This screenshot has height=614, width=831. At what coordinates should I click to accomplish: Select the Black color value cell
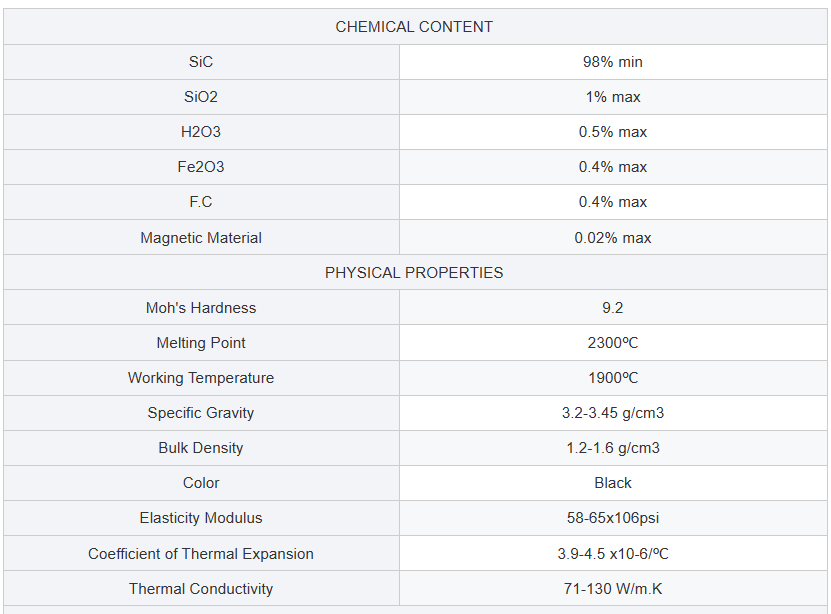613,483
